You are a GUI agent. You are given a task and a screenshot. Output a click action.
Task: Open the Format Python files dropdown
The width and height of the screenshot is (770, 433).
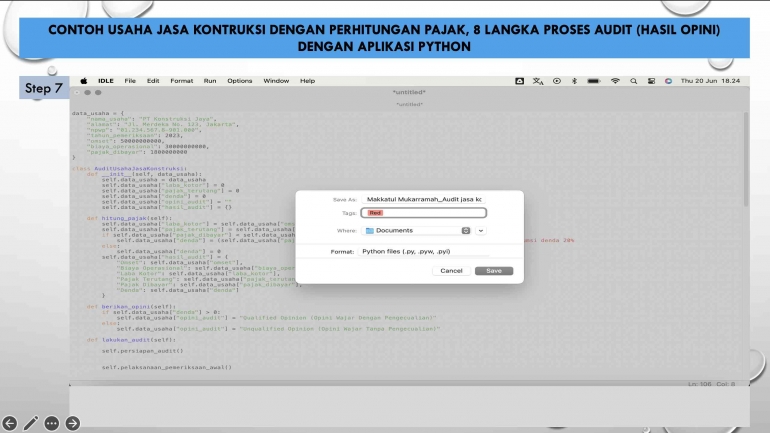tap(424, 251)
